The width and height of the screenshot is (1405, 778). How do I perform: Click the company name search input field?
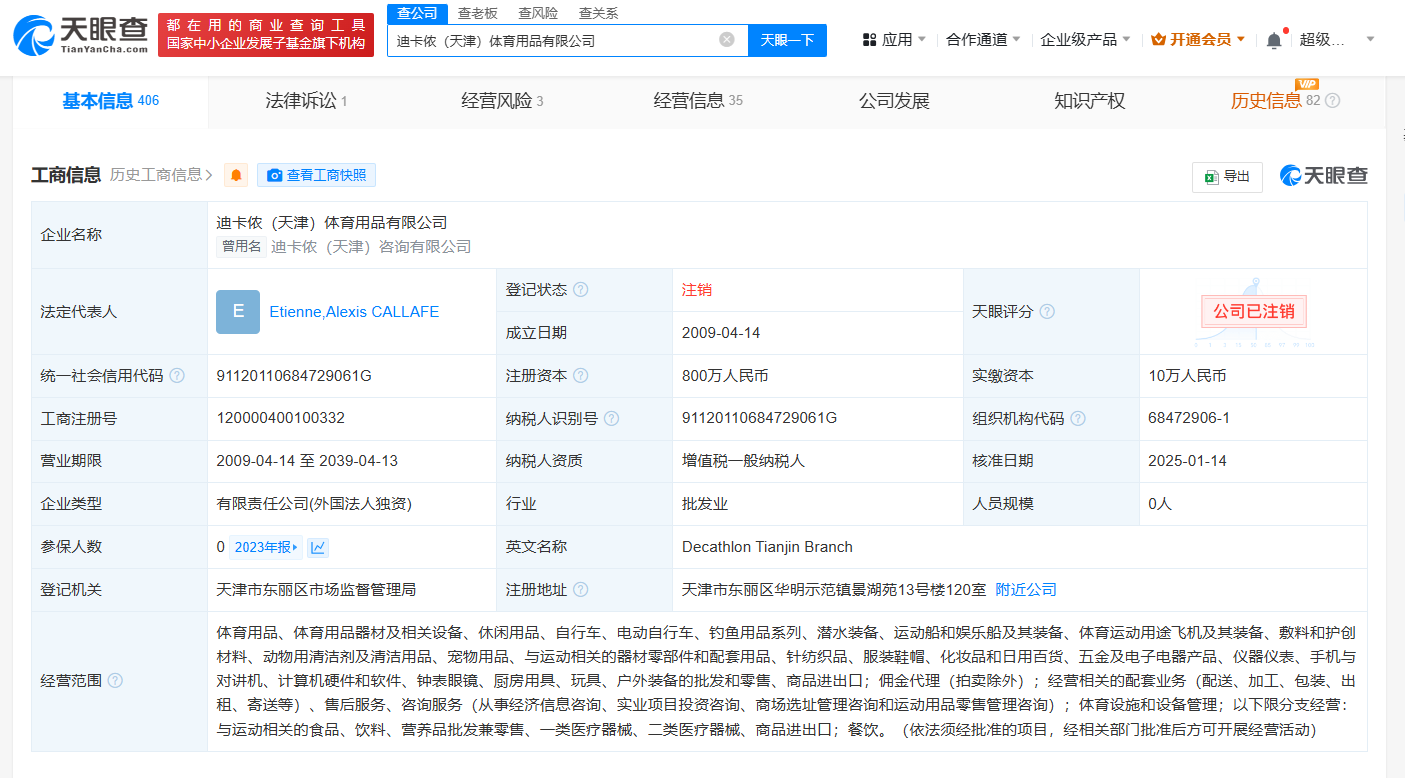pos(550,40)
